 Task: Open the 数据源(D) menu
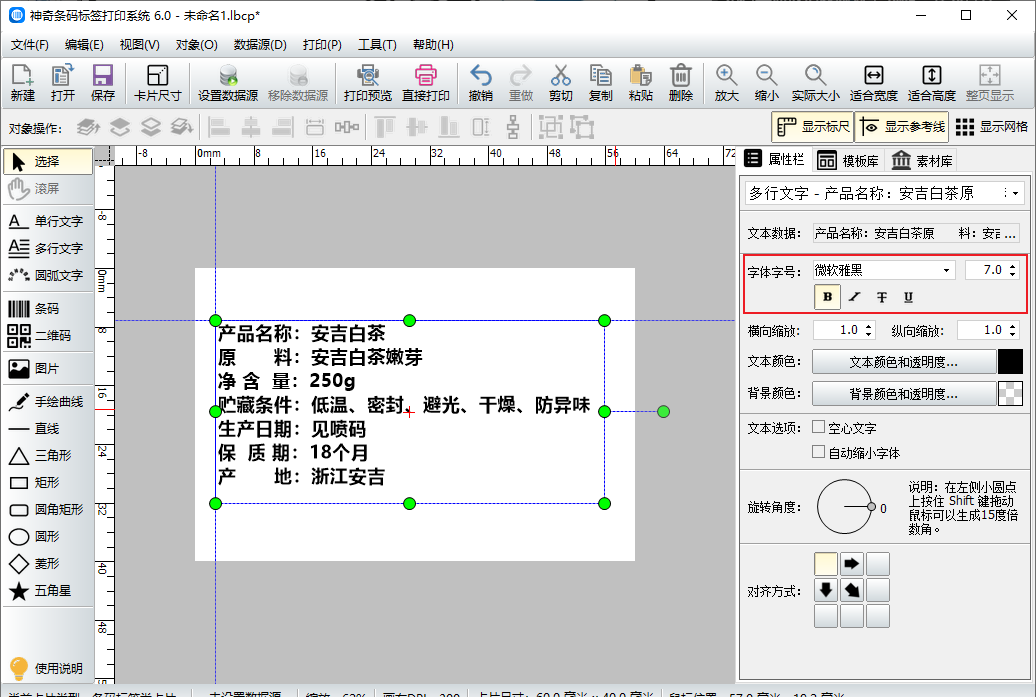pyautogui.click(x=260, y=45)
